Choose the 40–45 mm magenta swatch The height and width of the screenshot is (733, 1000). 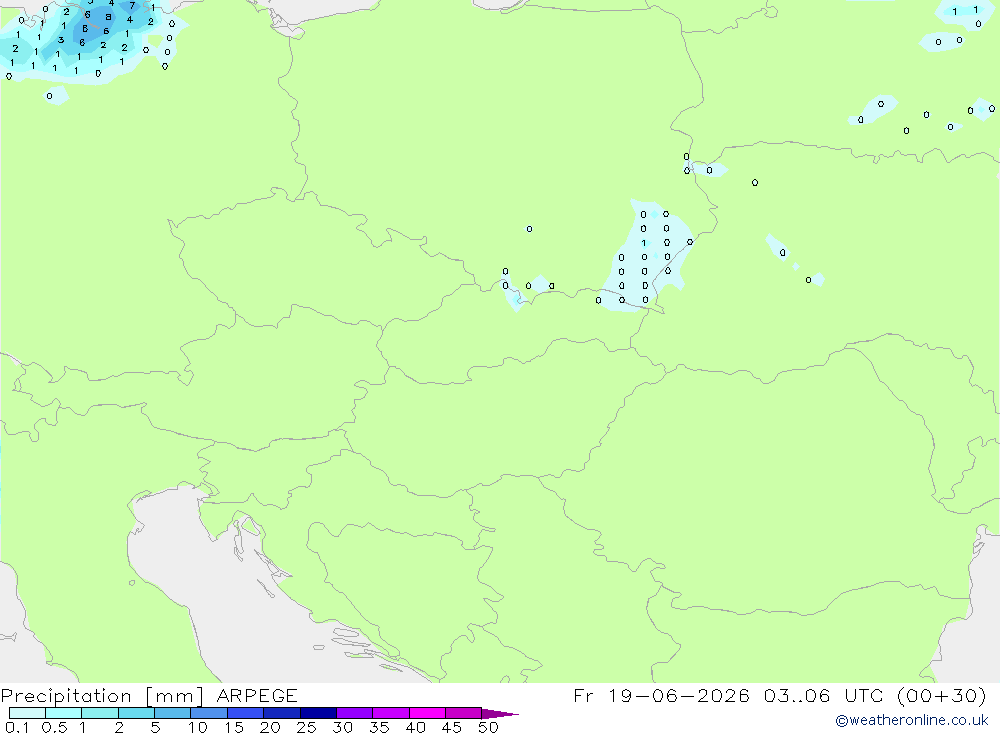[x=427, y=713]
